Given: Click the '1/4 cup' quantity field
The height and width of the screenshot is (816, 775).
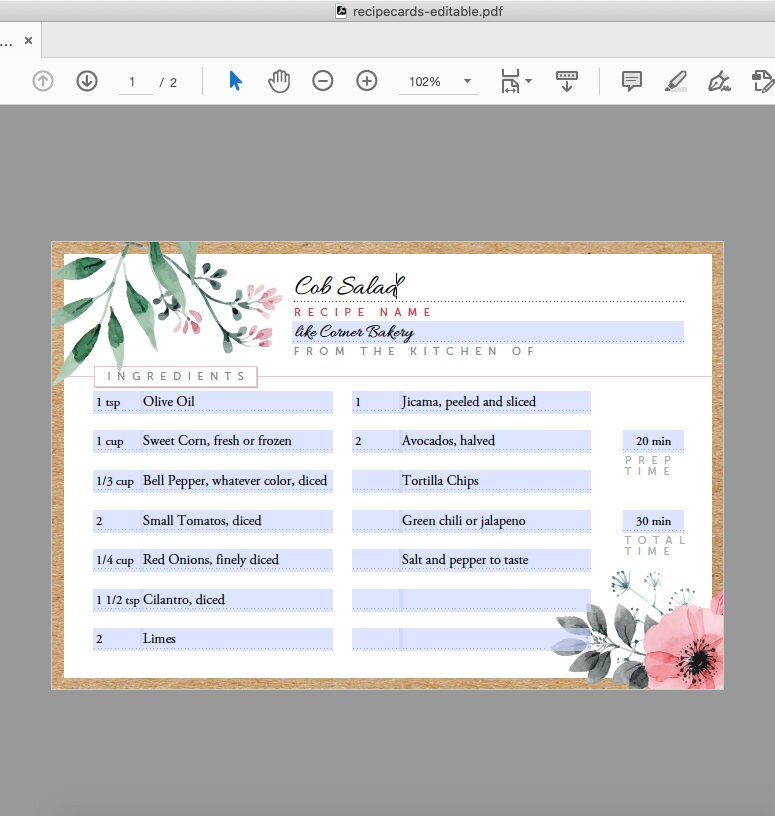Looking at the screenshot, I should (117, 560).
